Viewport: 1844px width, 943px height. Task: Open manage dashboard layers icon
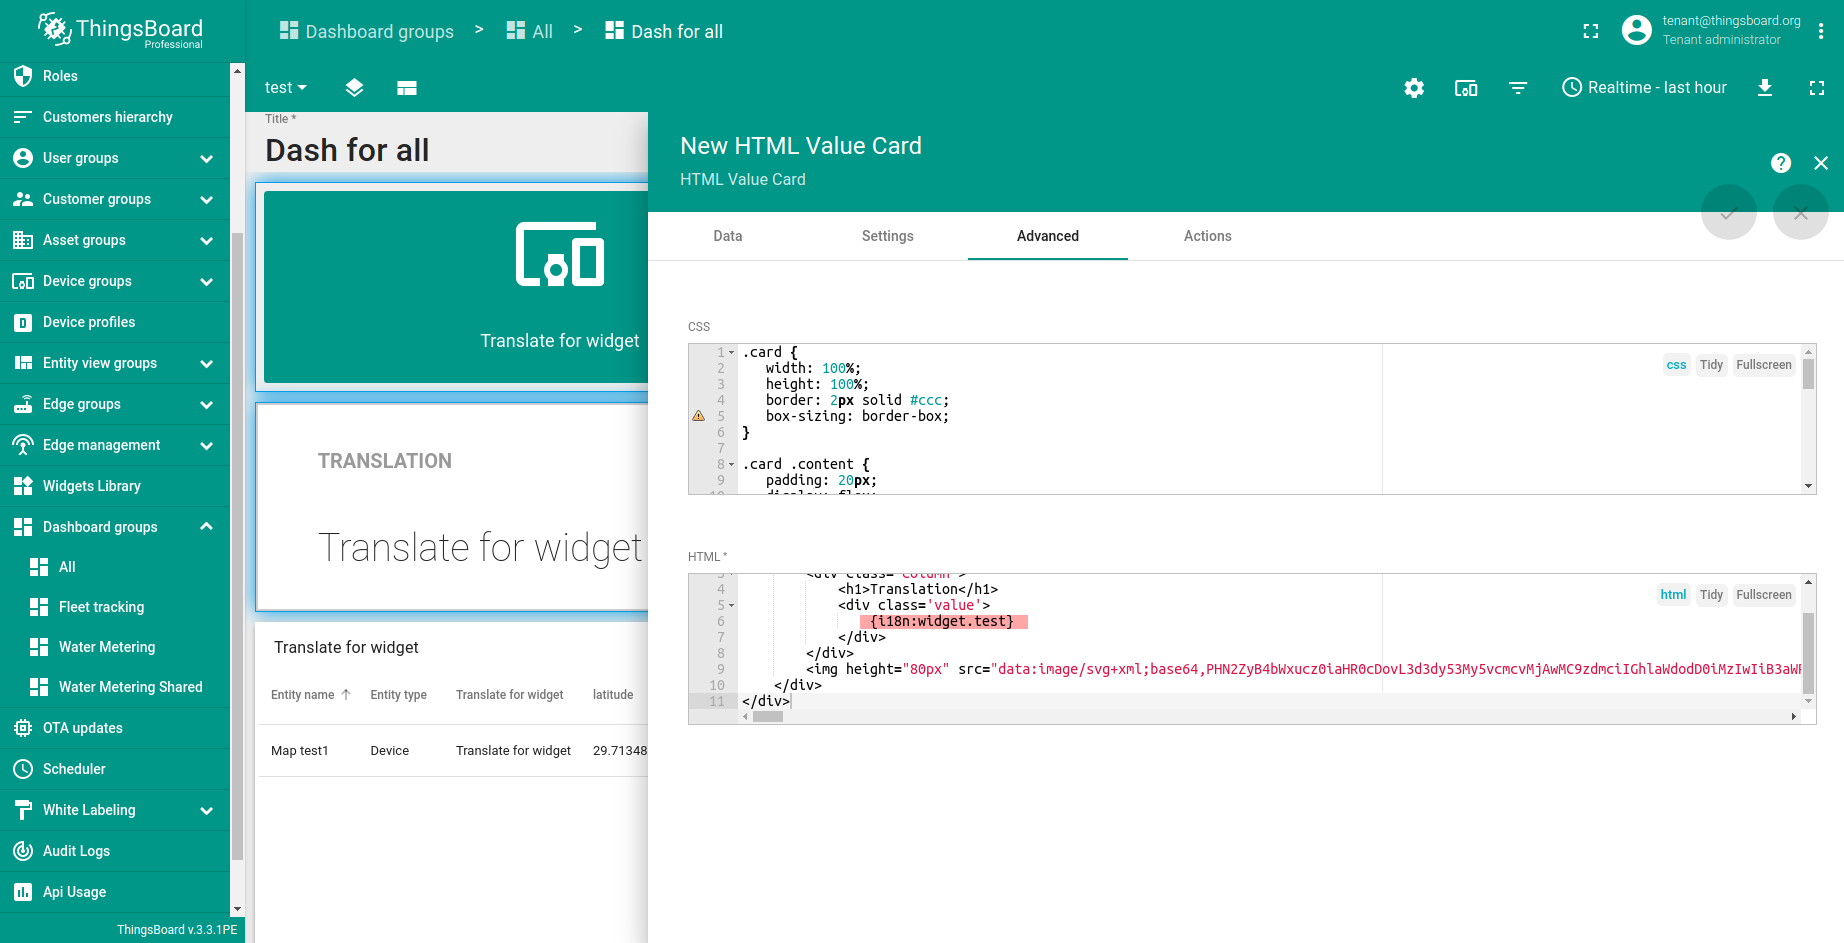coord(354,88)
